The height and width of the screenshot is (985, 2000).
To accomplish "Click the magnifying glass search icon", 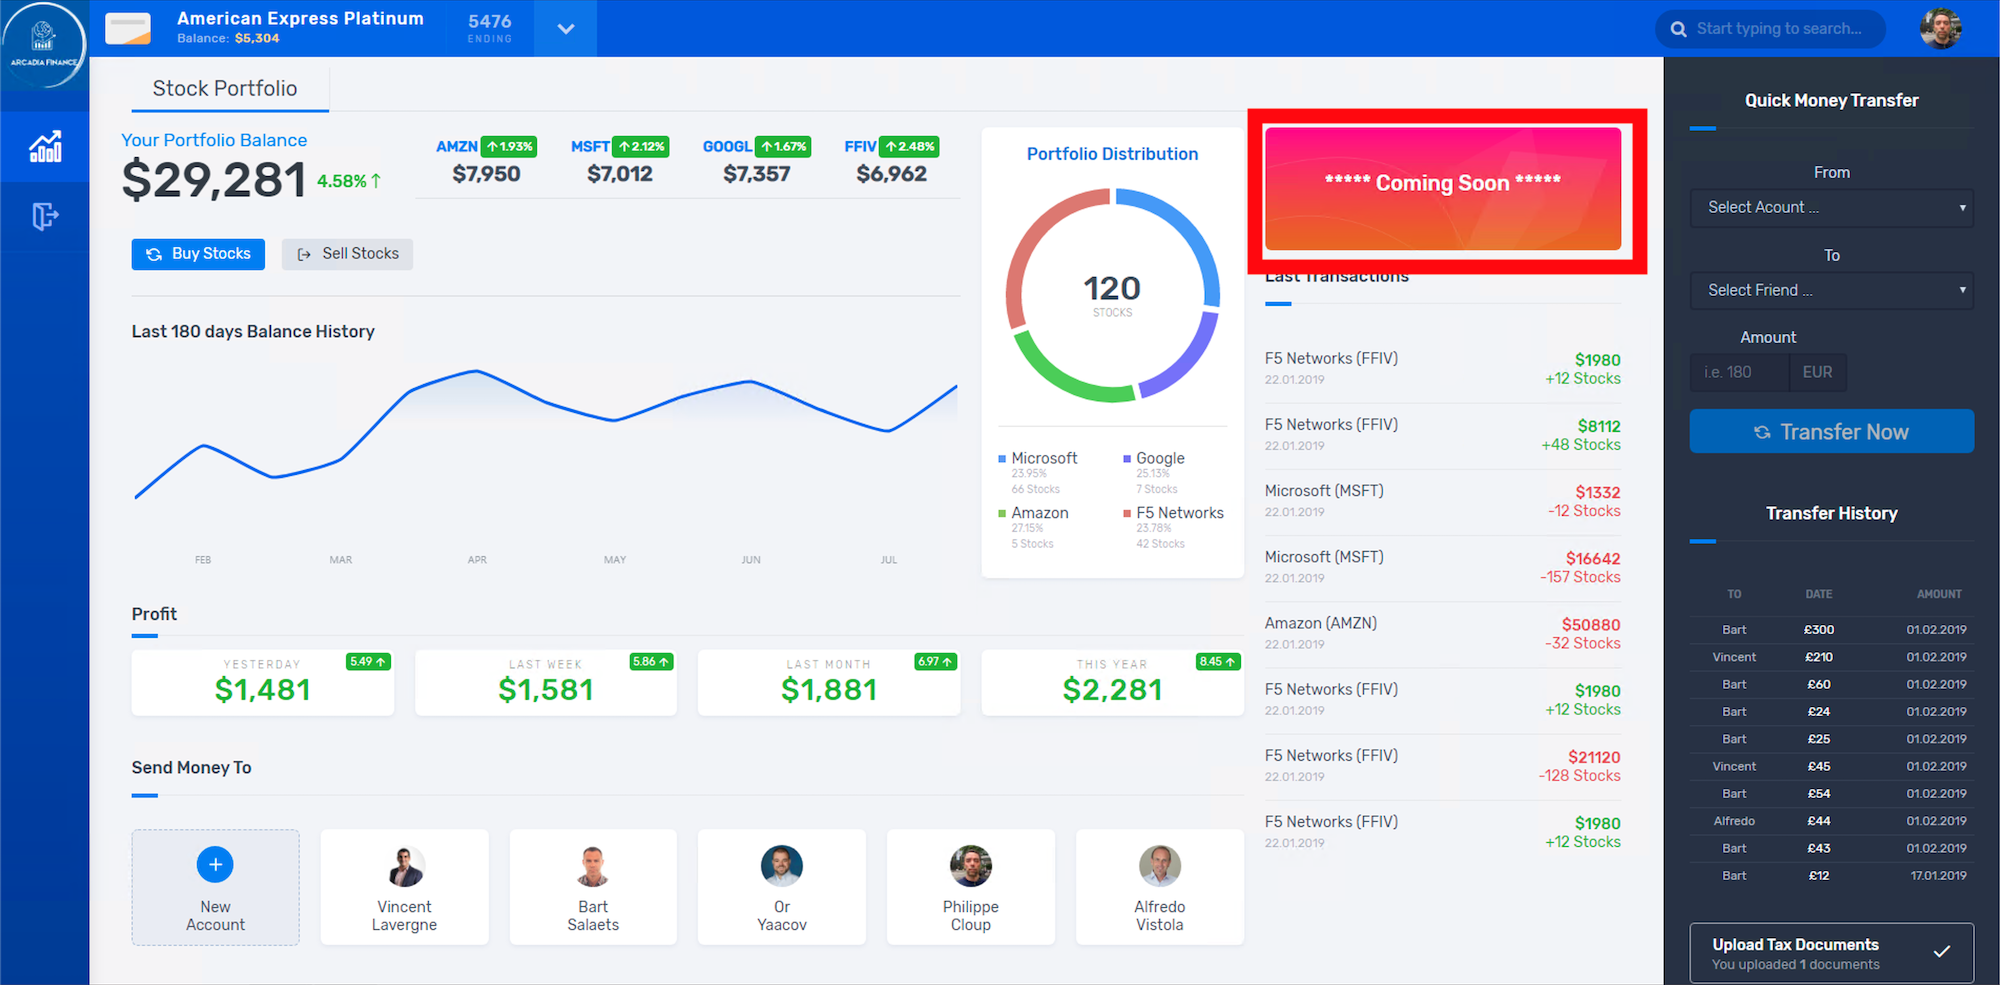I will pyautogui.click(x=1678, y=29).
